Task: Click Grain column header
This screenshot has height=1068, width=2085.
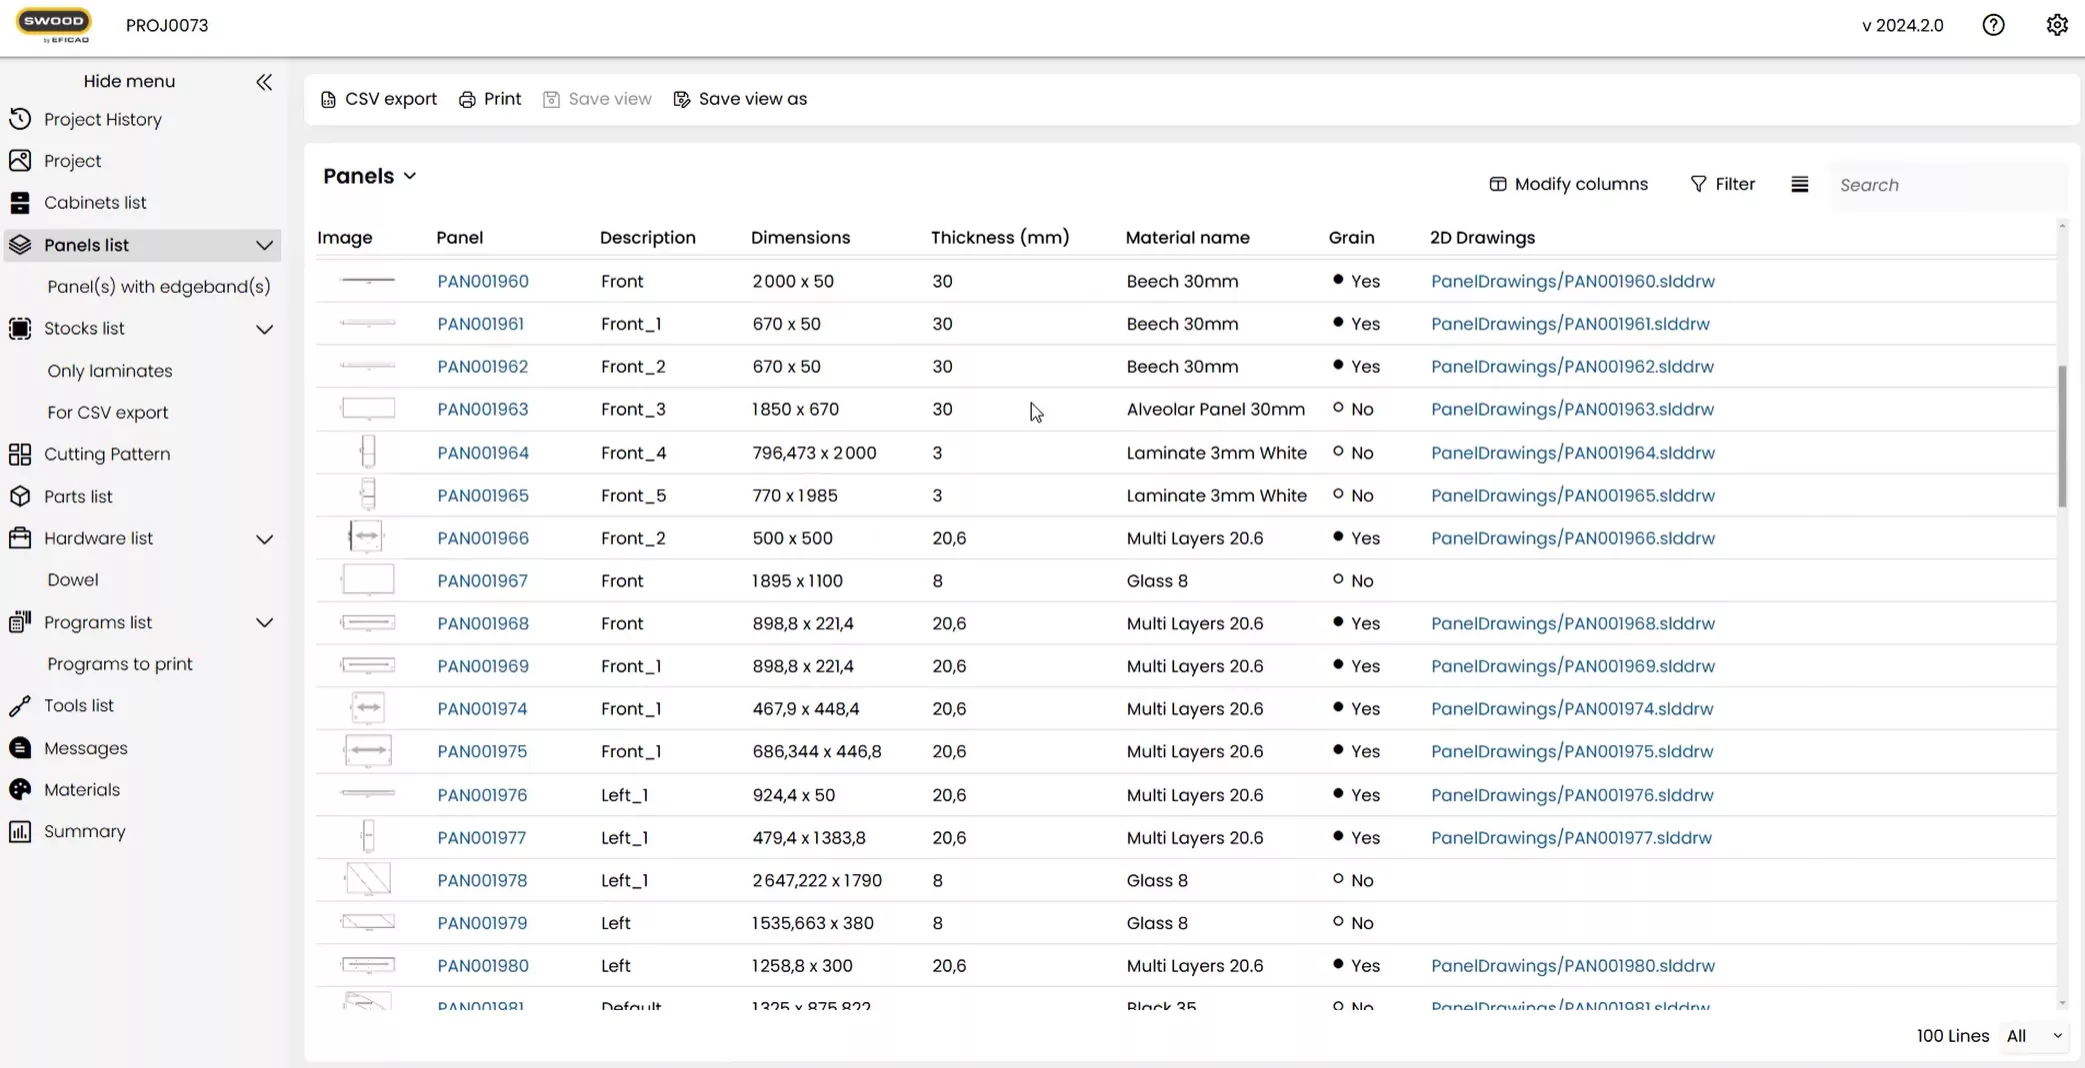Action: (1351, 238)
